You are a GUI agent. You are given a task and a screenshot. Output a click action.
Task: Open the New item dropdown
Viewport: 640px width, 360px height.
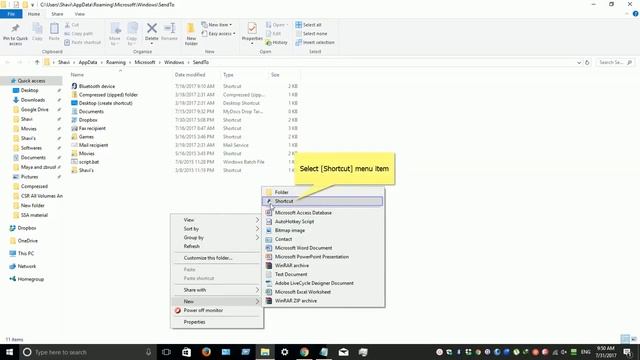pyautogui.click(x=217, y=25)
